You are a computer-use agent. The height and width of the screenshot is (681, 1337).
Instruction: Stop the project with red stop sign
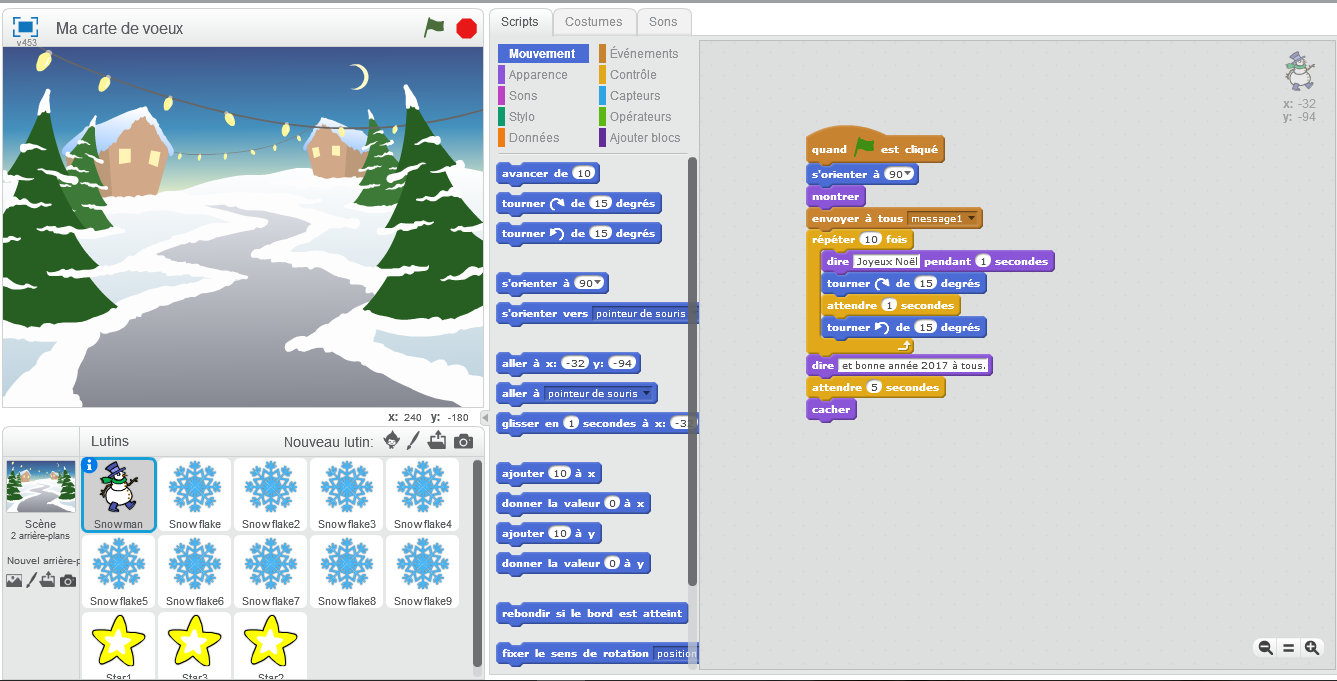click(466, 28)
